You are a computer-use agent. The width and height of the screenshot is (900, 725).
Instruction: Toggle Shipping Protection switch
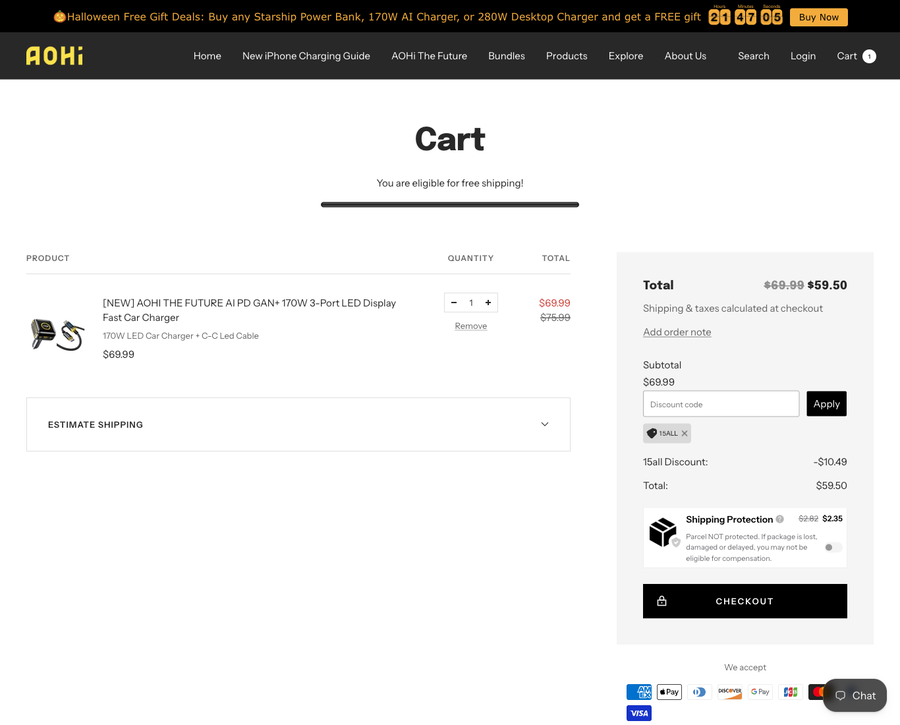point(833,547)
